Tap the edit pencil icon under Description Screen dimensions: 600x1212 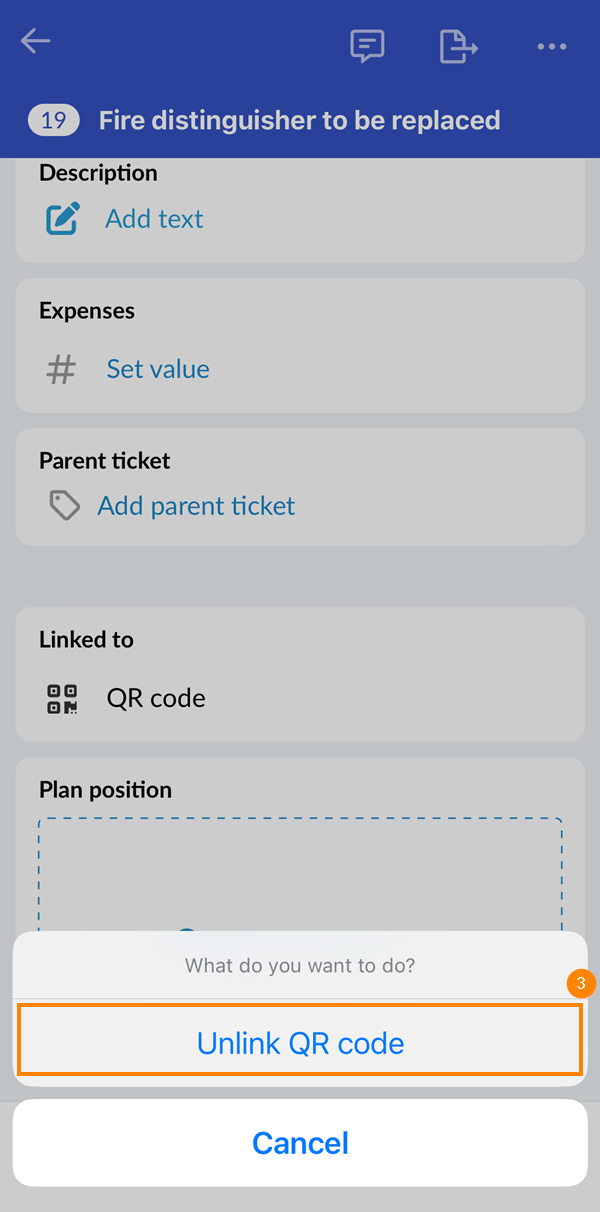63,219
